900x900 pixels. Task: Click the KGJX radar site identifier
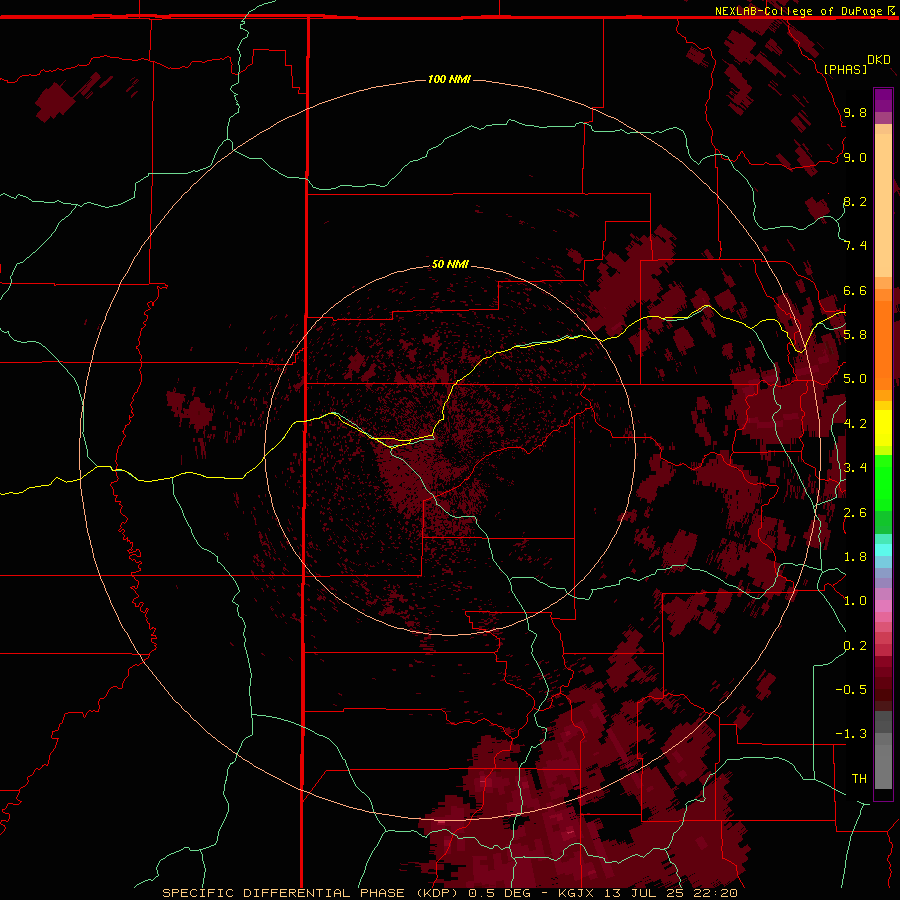coord(577,893)
